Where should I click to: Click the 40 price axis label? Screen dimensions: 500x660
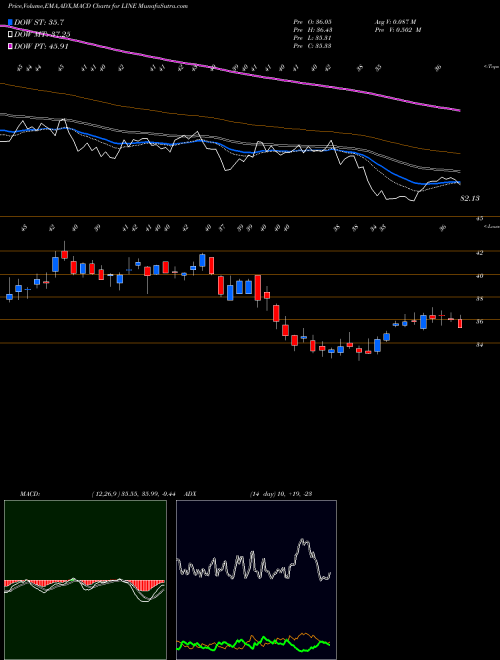[479, 276]
